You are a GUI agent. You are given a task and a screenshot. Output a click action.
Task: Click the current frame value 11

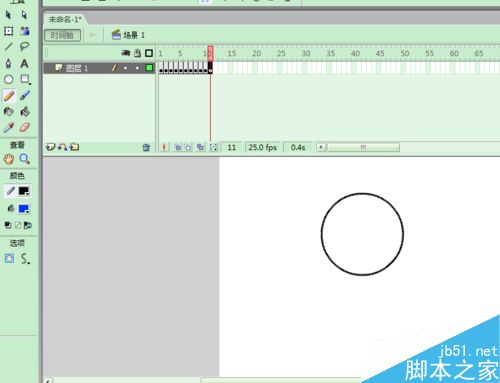coord(232,147)
